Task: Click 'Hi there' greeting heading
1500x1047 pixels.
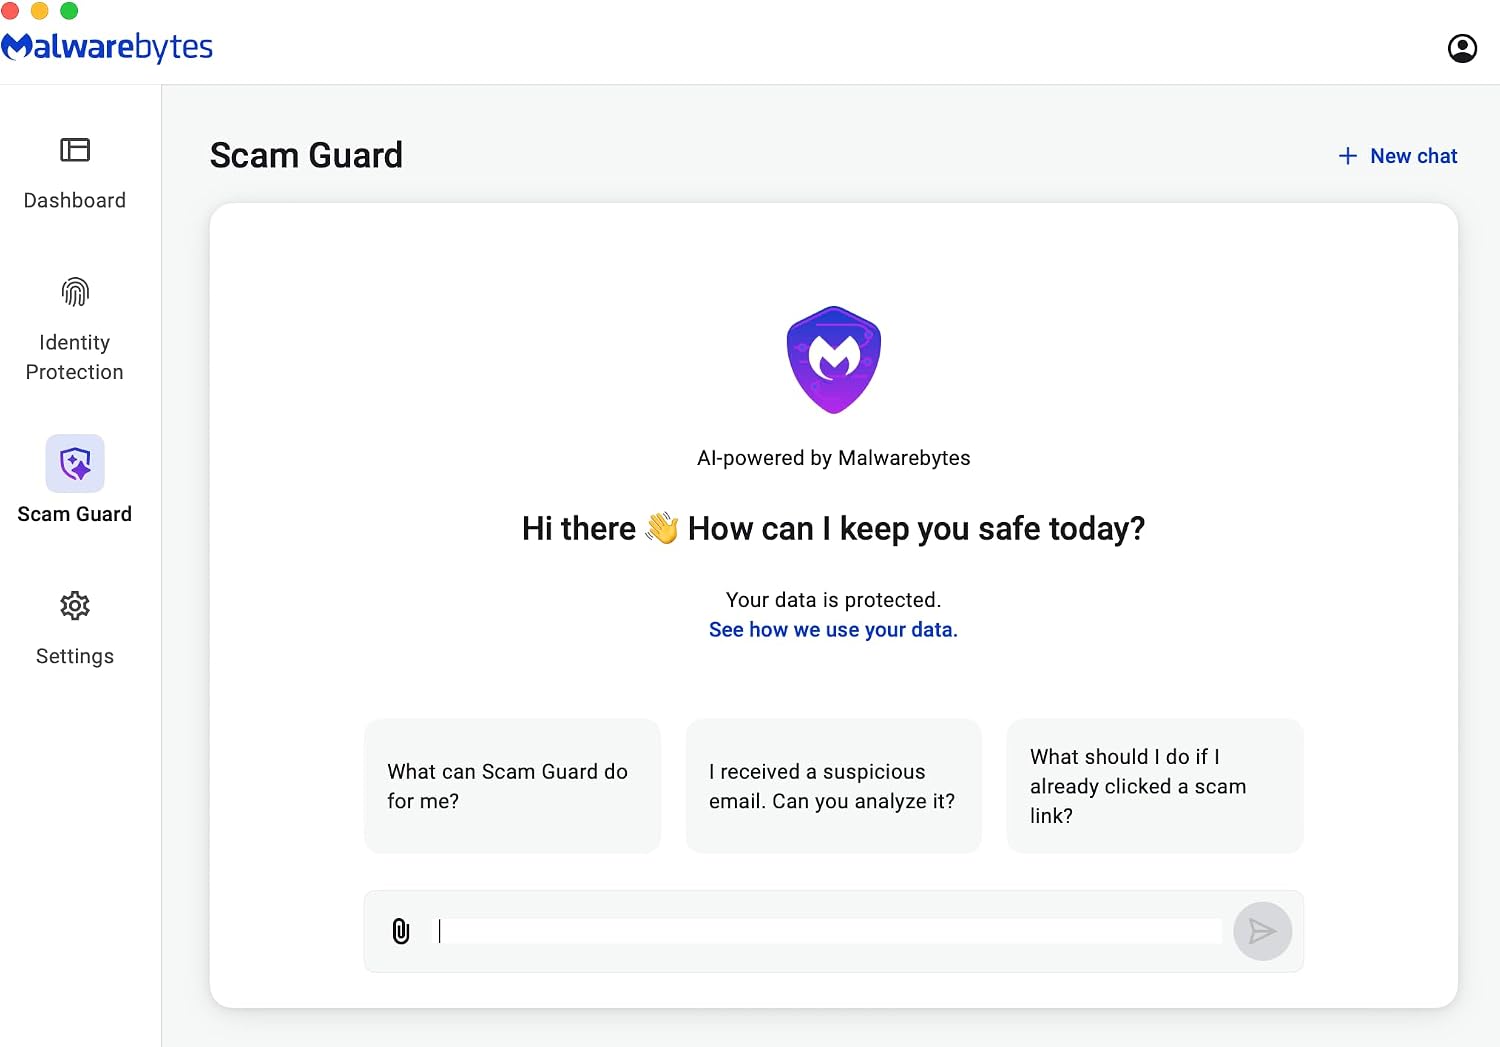Action: click(833, 528)
